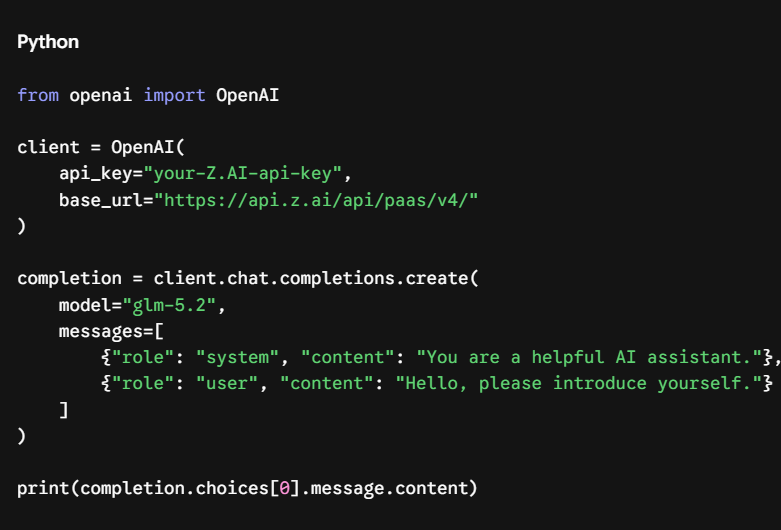
Task: Click the 'client' variable name
Action: 48,147
